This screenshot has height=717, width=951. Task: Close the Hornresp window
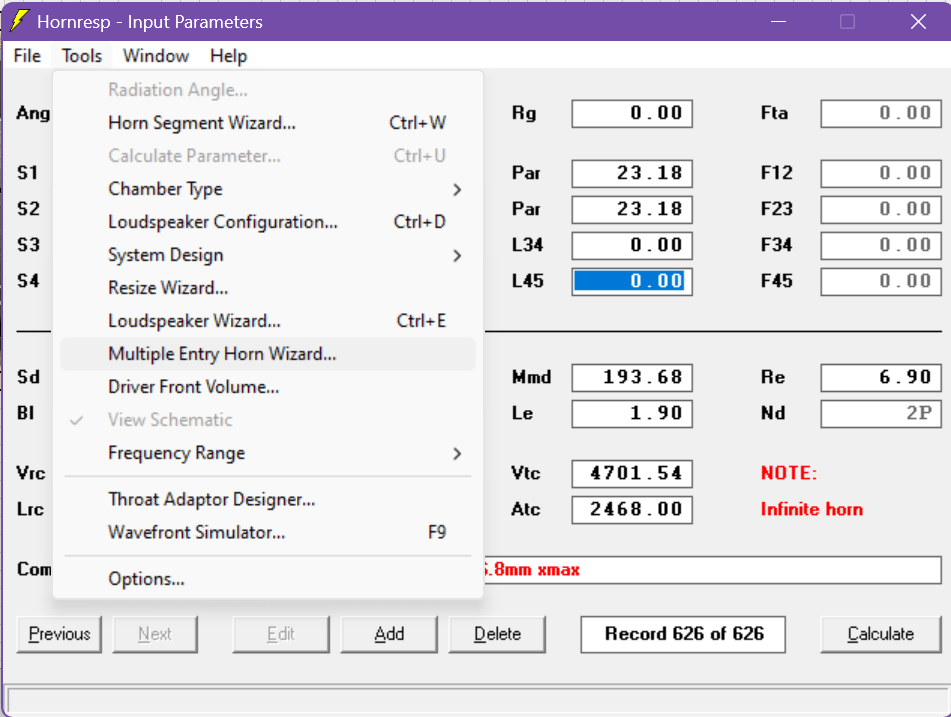(918, 22)
